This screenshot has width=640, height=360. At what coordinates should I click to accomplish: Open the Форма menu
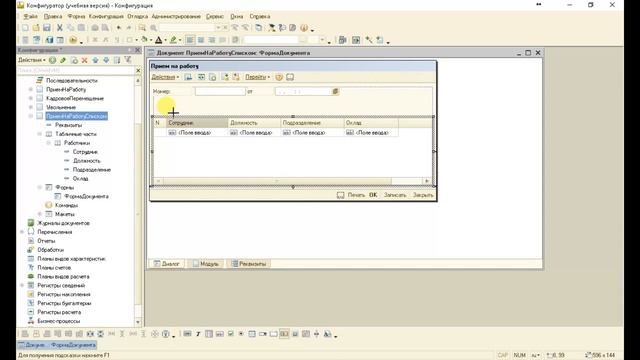(76, 17)
